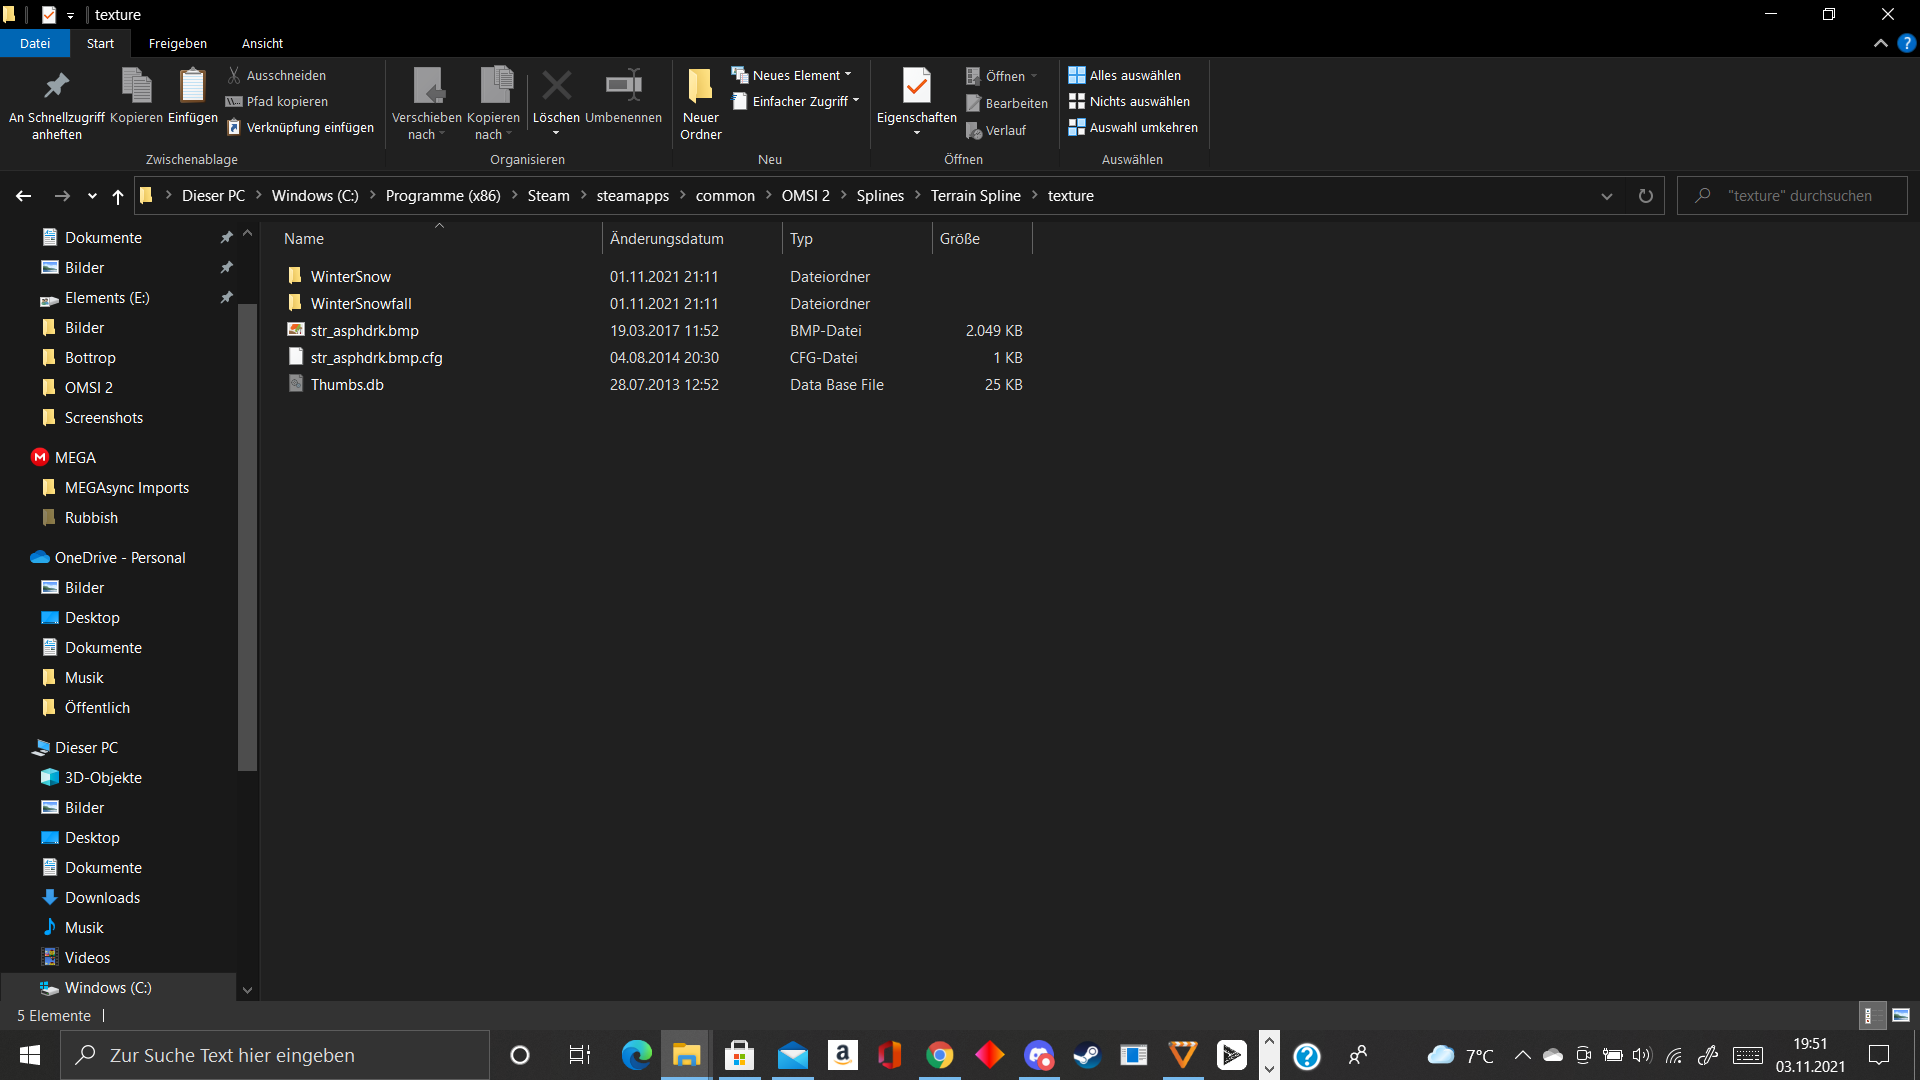Image resolution: width=1920 pixels, height=1080 pixels.
Task: Expand address bar history dropdown
Action: [1606, 196]
